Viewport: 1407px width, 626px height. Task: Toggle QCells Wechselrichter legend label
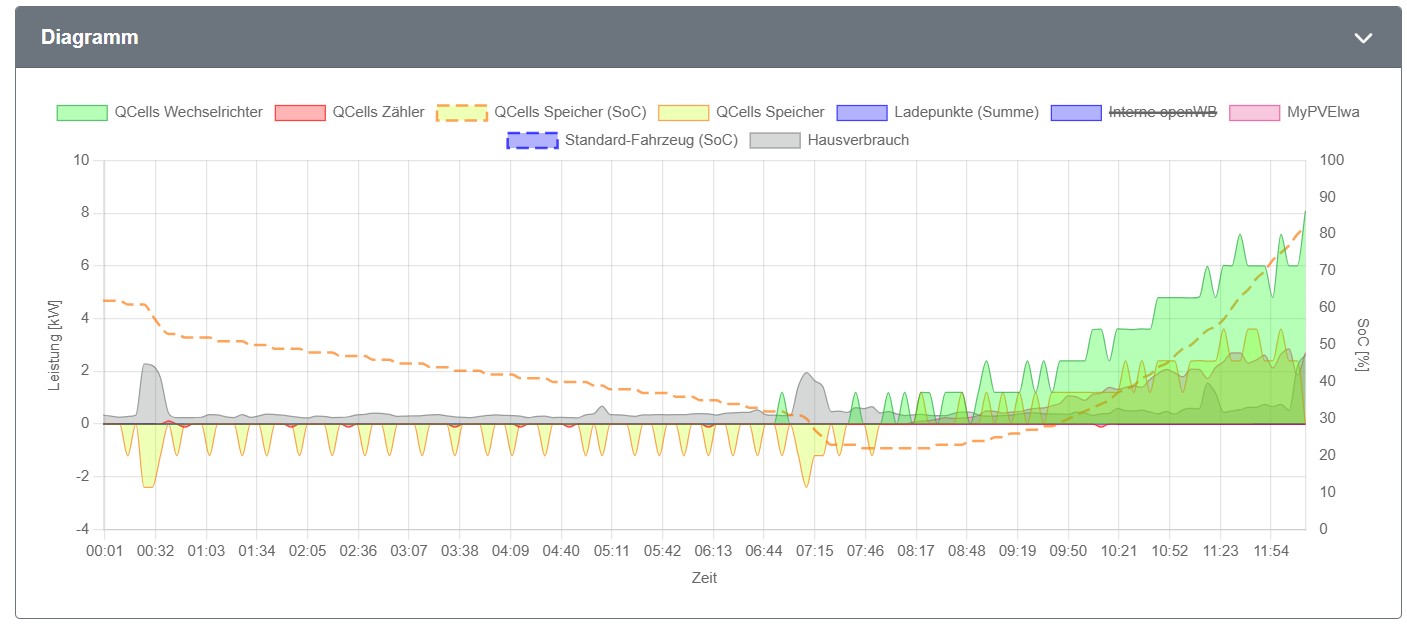[x=188, y=112]
